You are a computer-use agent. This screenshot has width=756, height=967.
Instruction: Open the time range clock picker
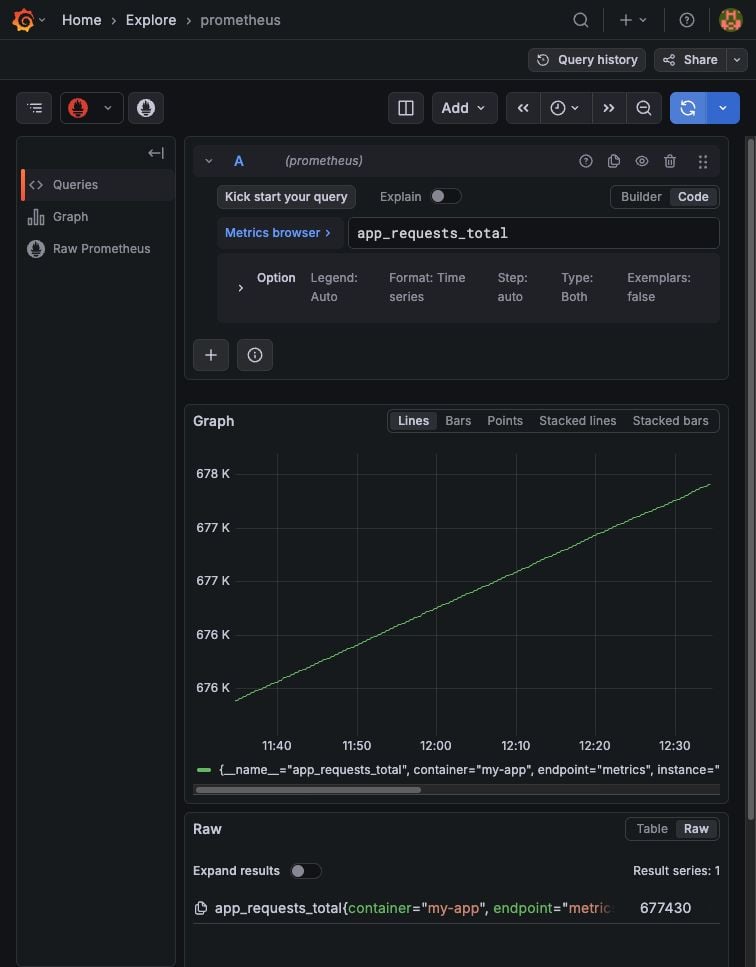pos(565,108)
